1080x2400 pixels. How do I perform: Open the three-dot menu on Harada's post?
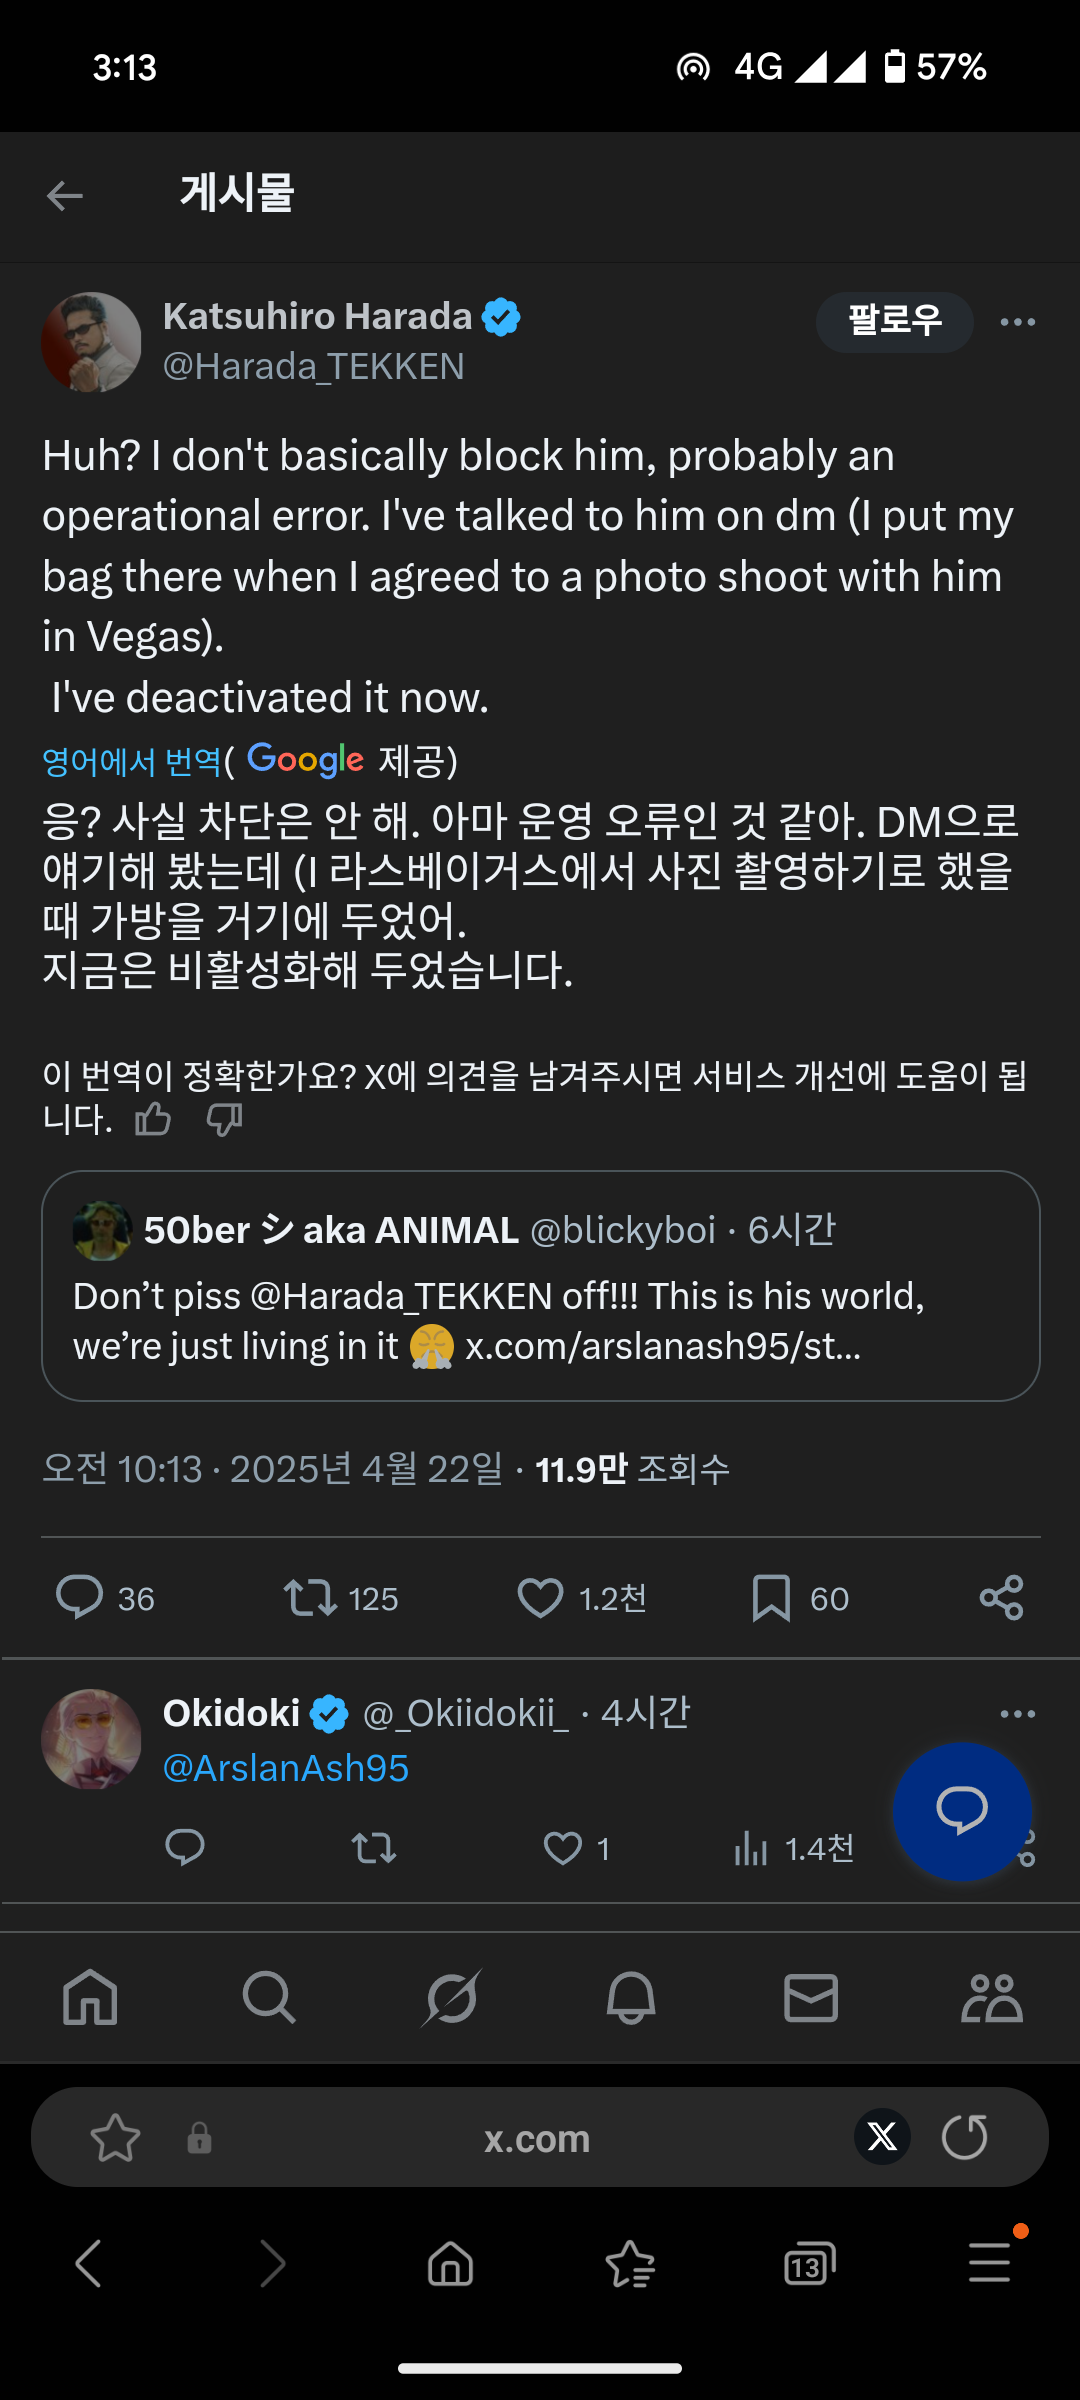[1018, 322]
